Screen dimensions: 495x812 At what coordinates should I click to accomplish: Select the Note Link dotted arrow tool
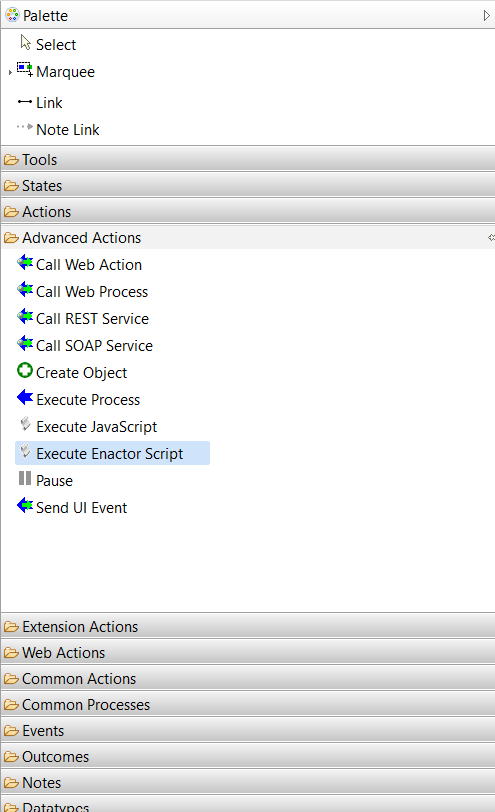58,129
